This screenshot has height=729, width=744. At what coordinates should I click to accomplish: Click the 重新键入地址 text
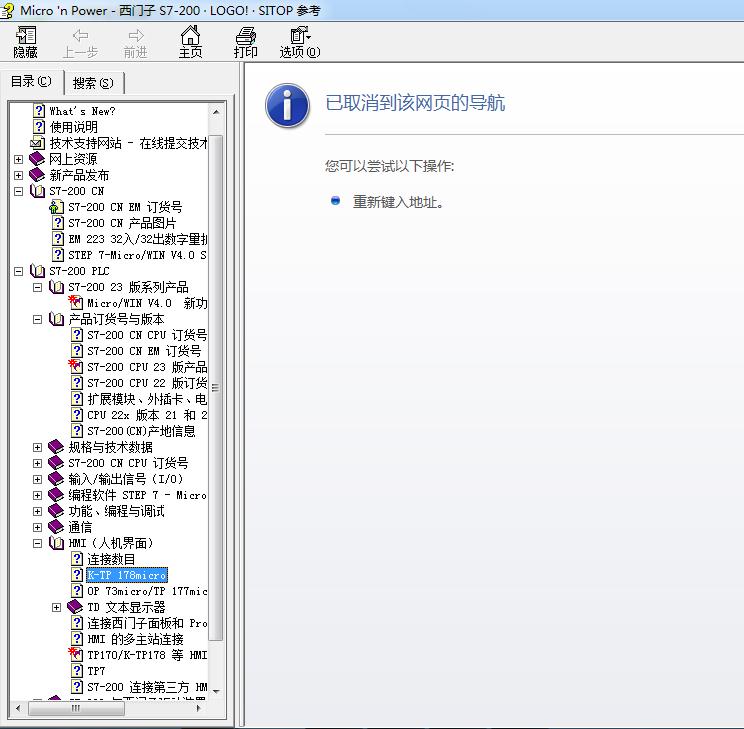pos(398,202)
